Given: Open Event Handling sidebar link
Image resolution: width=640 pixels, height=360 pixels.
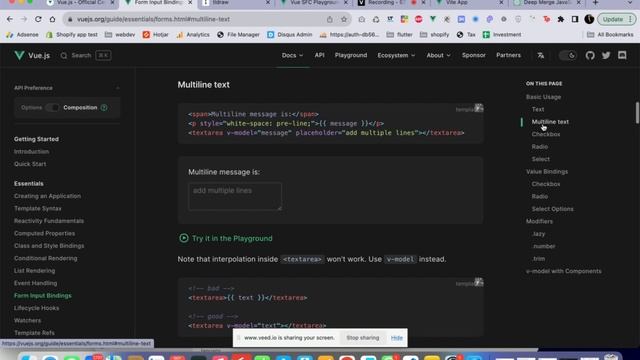Looking at the screenshot, I should 36,283.
